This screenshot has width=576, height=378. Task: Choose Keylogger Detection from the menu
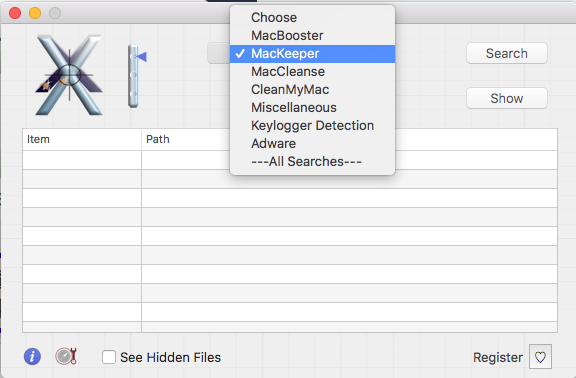pyautogui.click(x=312, y=126)
